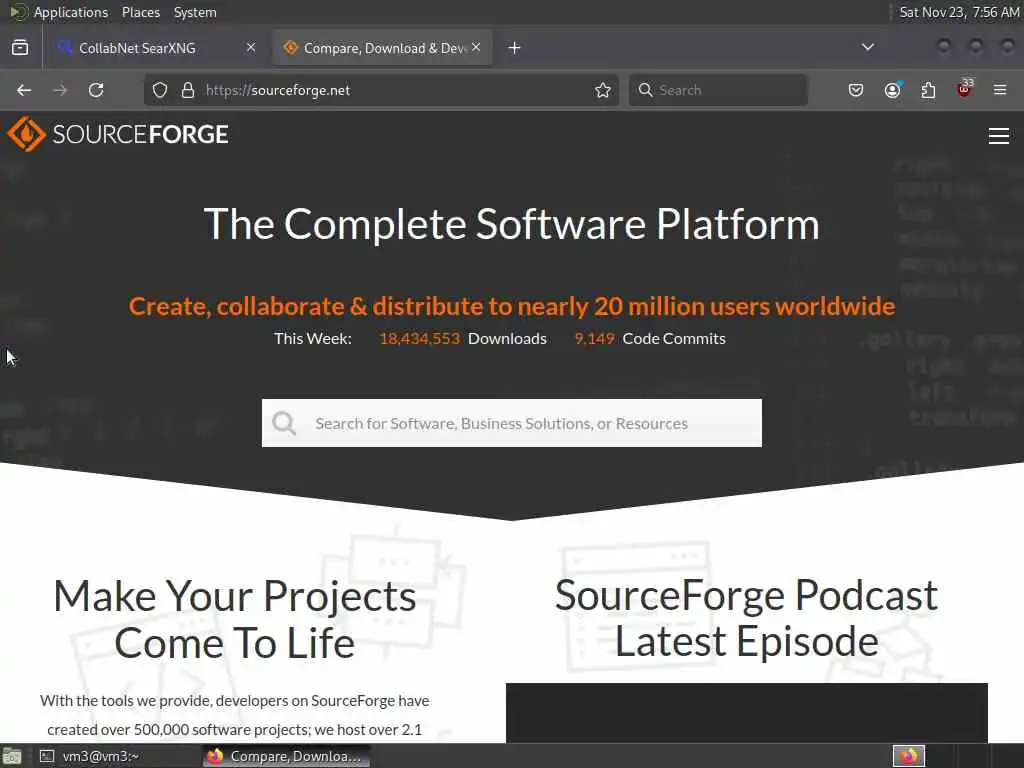Expand the list all tabs chevron
The width and height of the screenshot is (1024, 768).
[x=868, y=47]
